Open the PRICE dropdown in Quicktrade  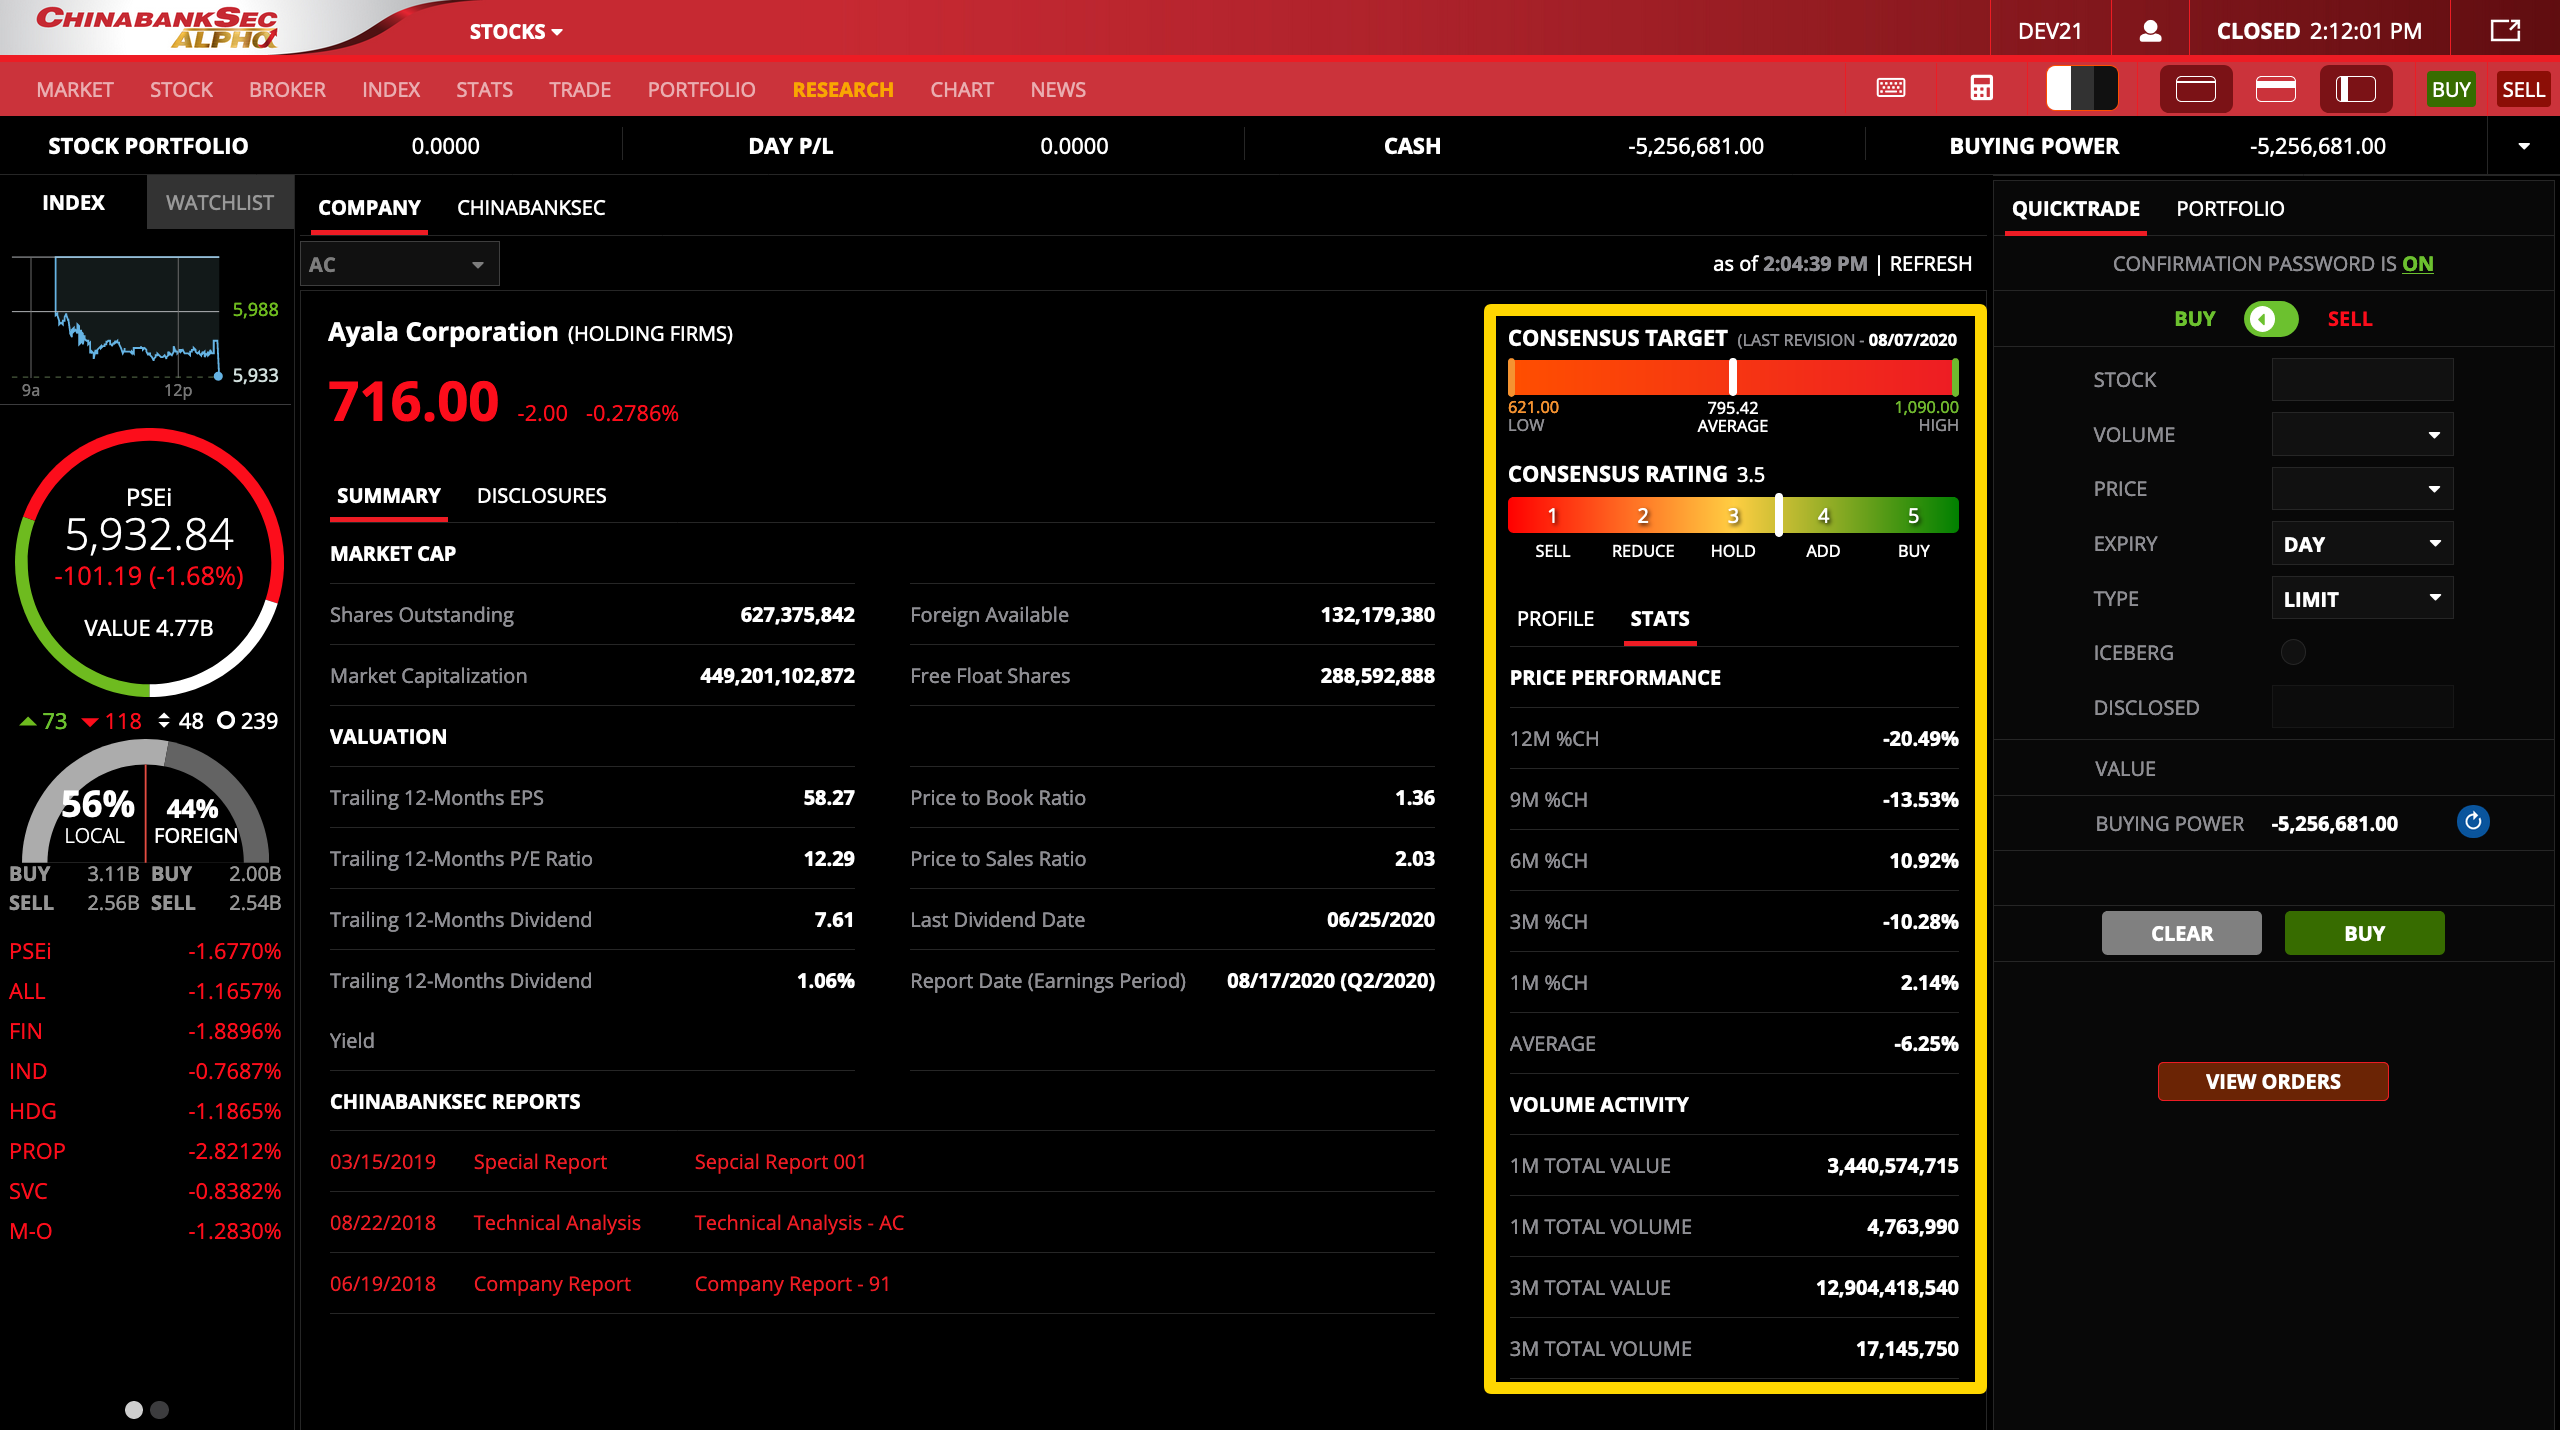click(2362, 489)
